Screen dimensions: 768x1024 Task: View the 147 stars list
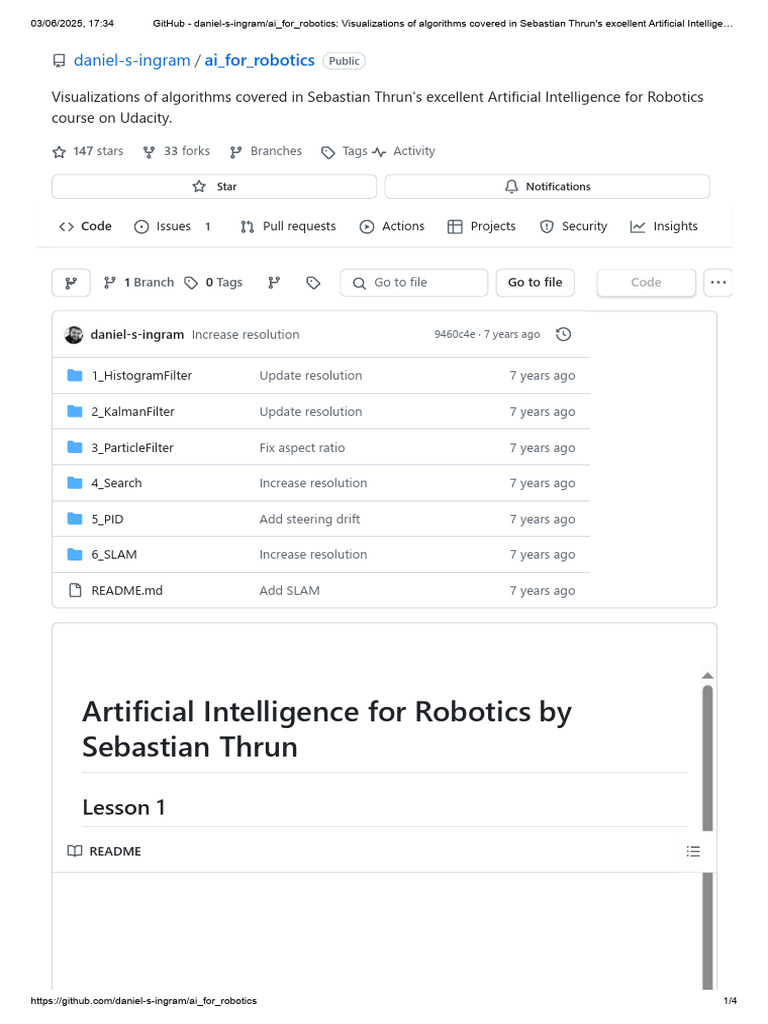[88, 151]
